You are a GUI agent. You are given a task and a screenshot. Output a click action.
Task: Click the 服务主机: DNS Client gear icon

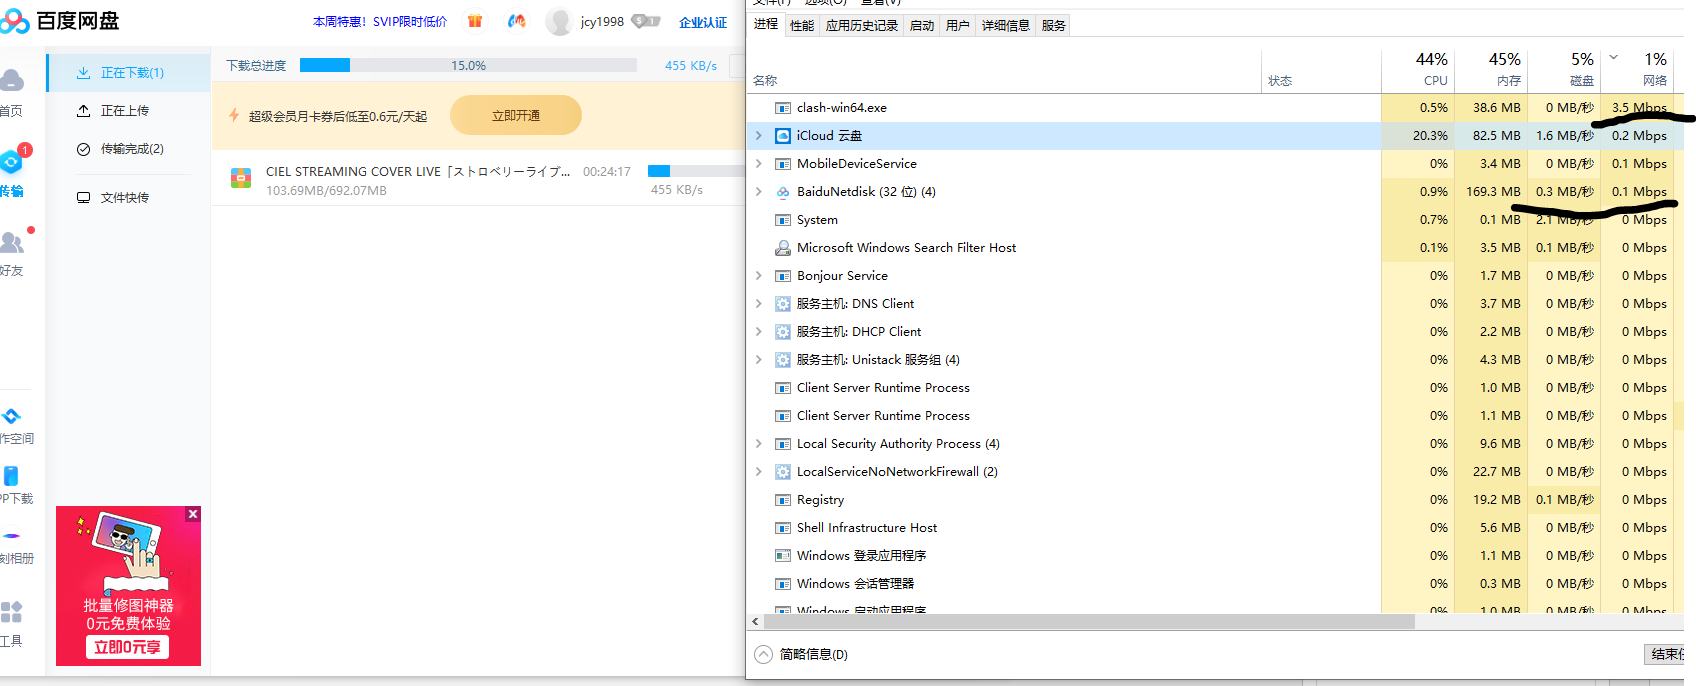[x=784, y=304]
